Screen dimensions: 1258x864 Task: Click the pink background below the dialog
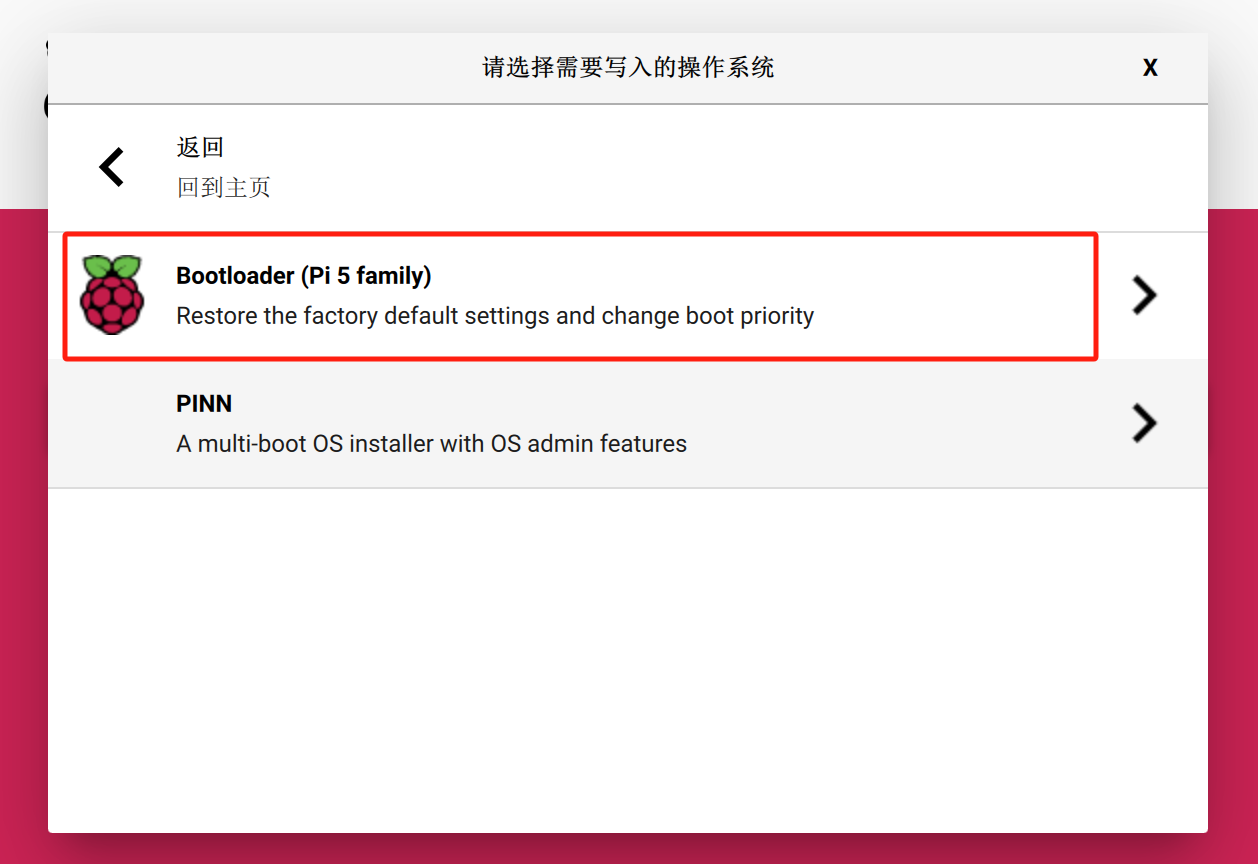pos(628,849)
